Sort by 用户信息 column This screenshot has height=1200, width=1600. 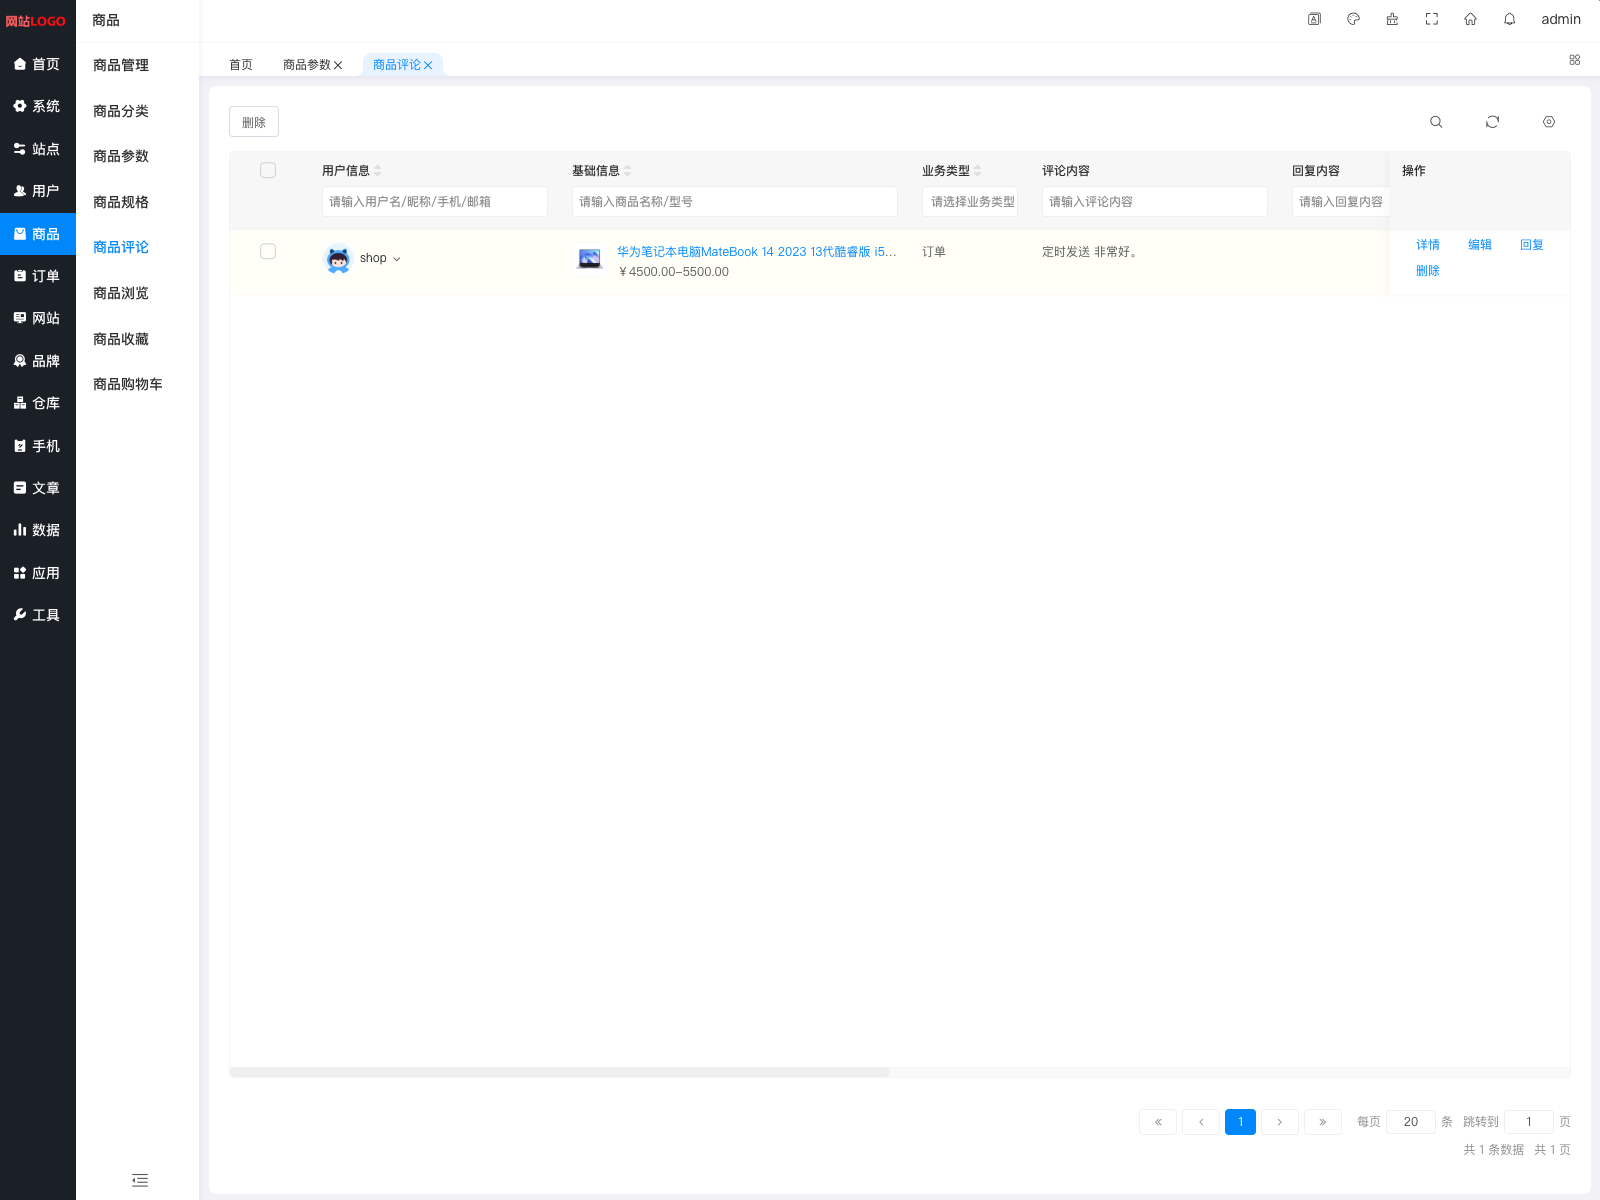[378, 171]
